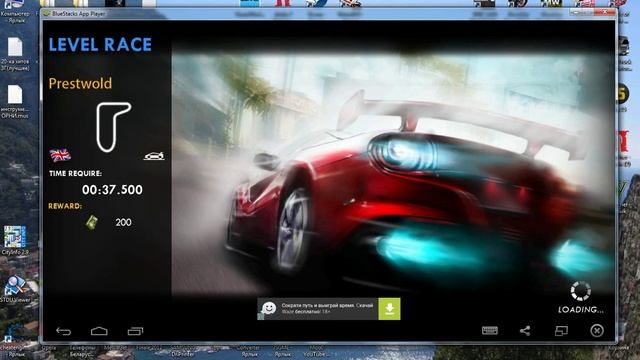
Task: Select the top blank document file on the desktop
Action: 15,53
